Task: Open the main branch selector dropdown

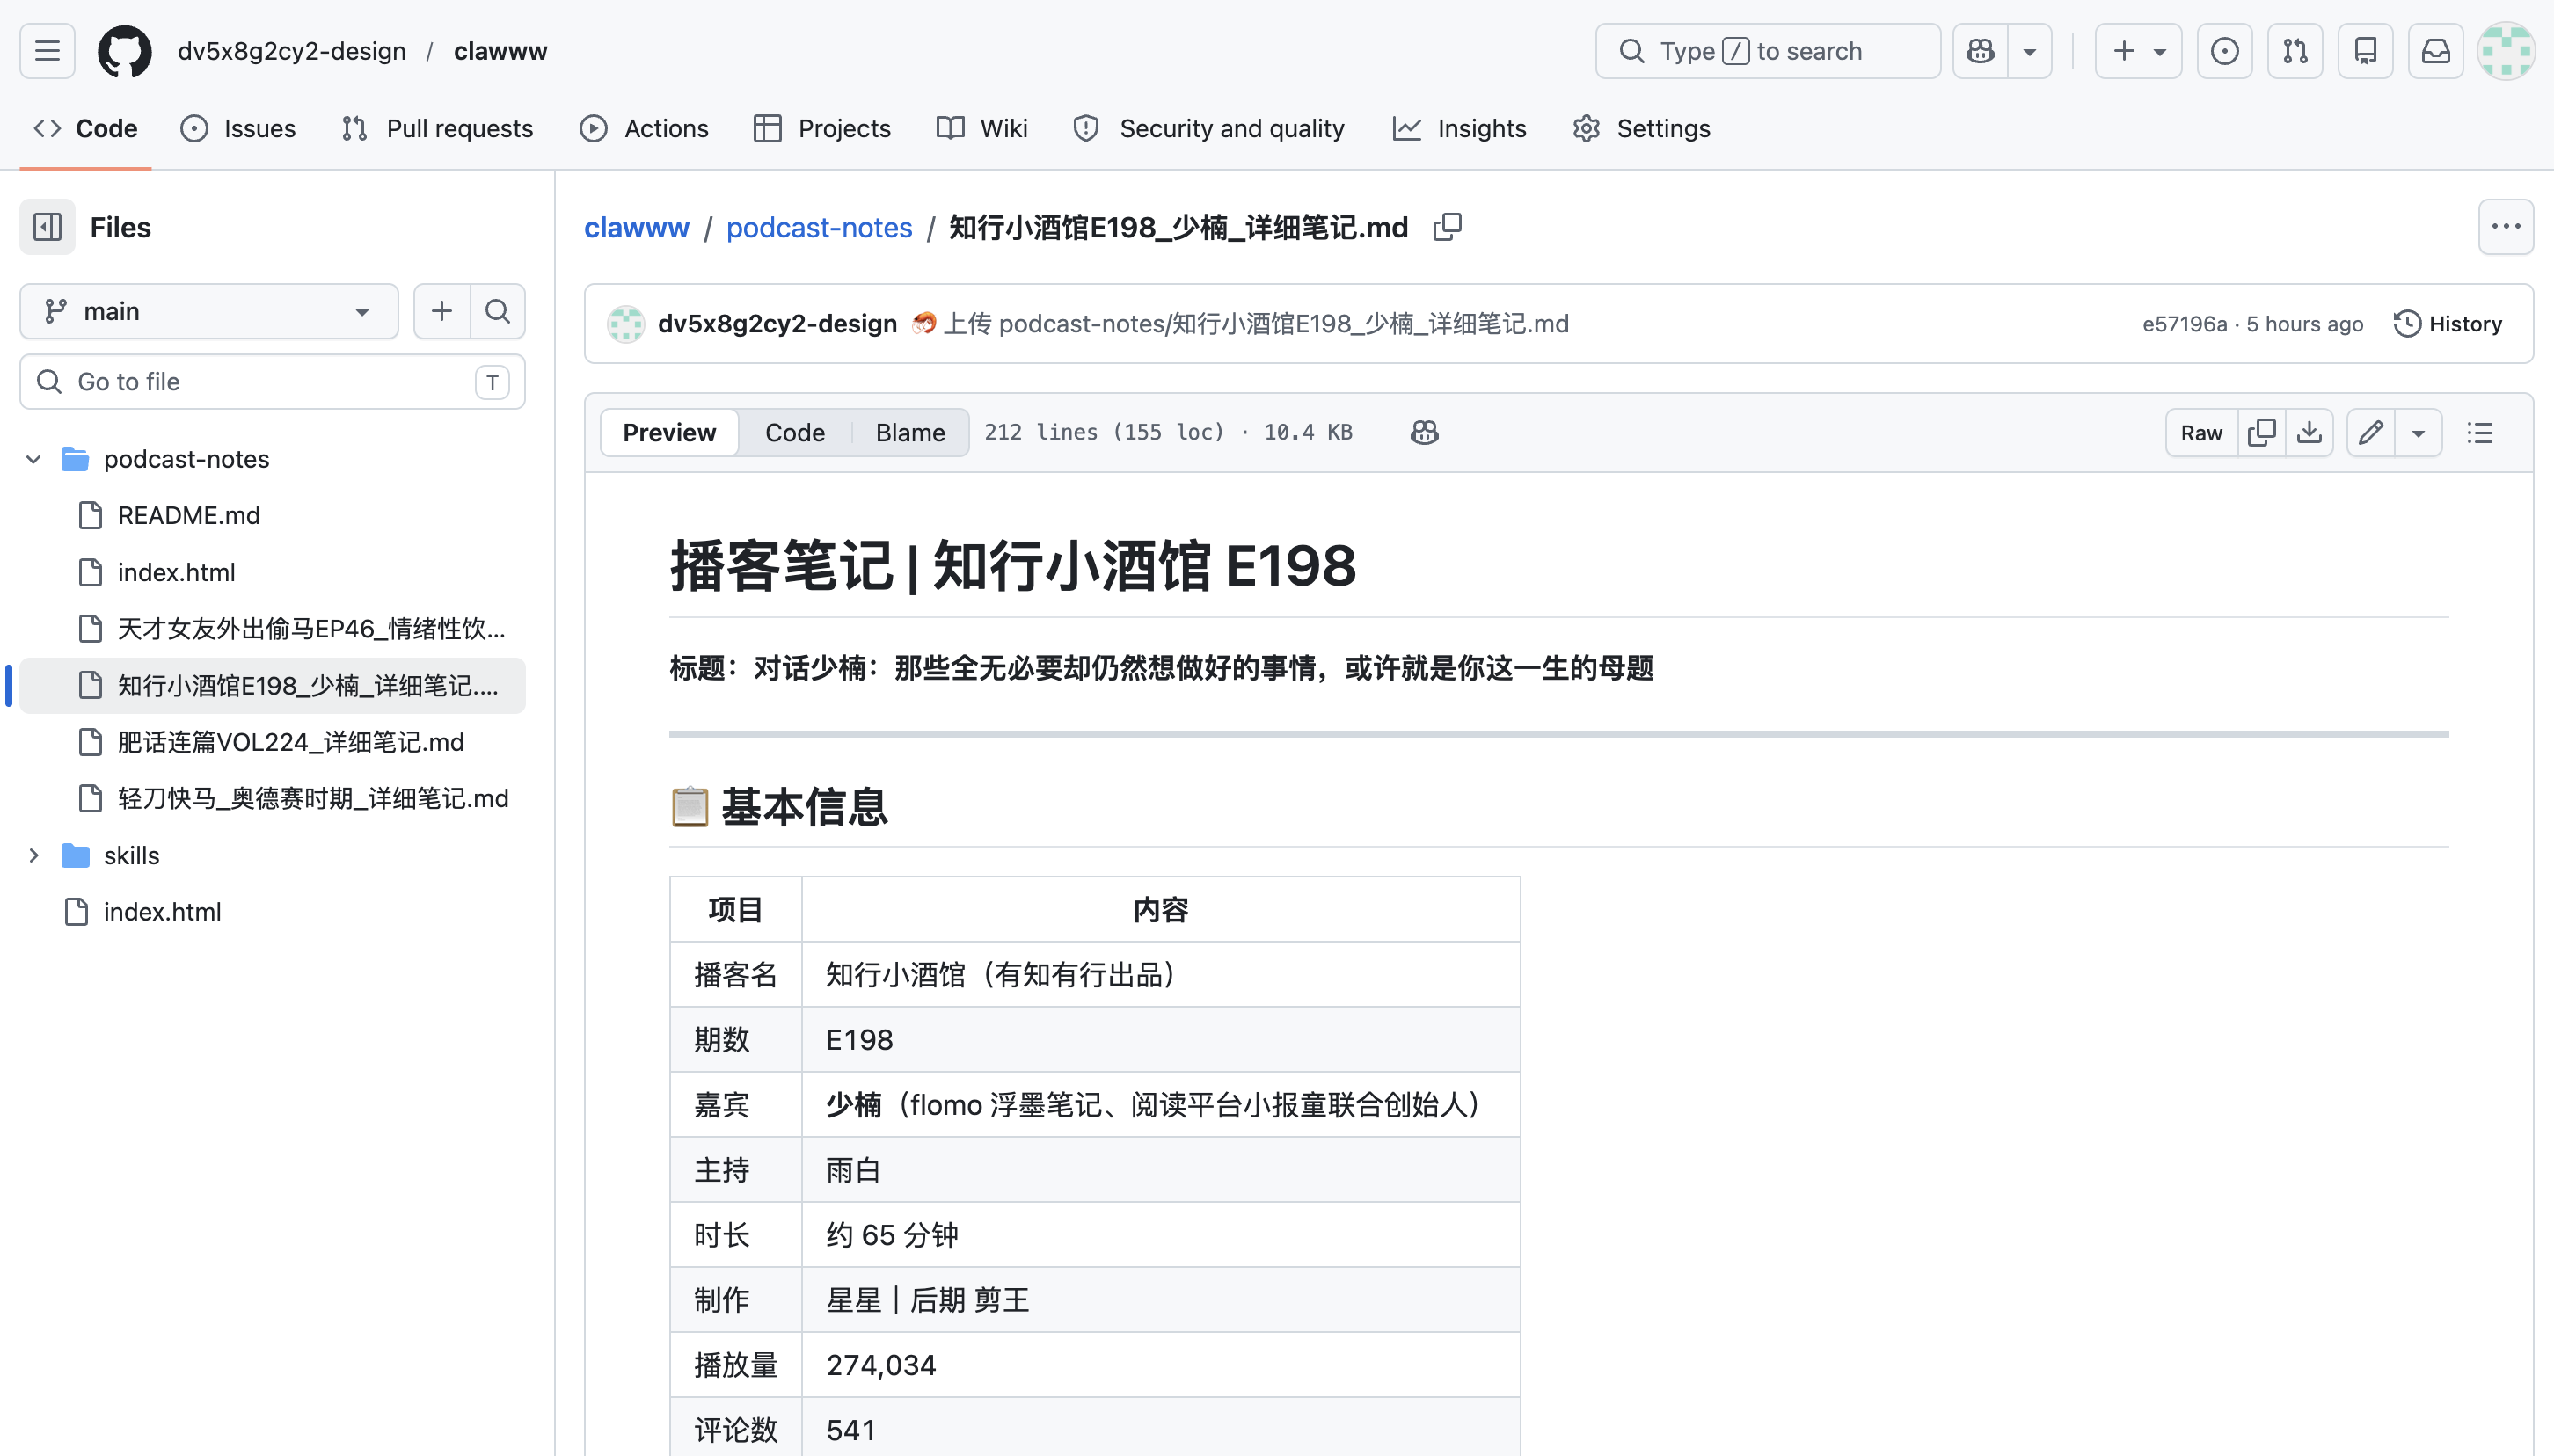Action: pyautogui.click(x=209, y=311)
